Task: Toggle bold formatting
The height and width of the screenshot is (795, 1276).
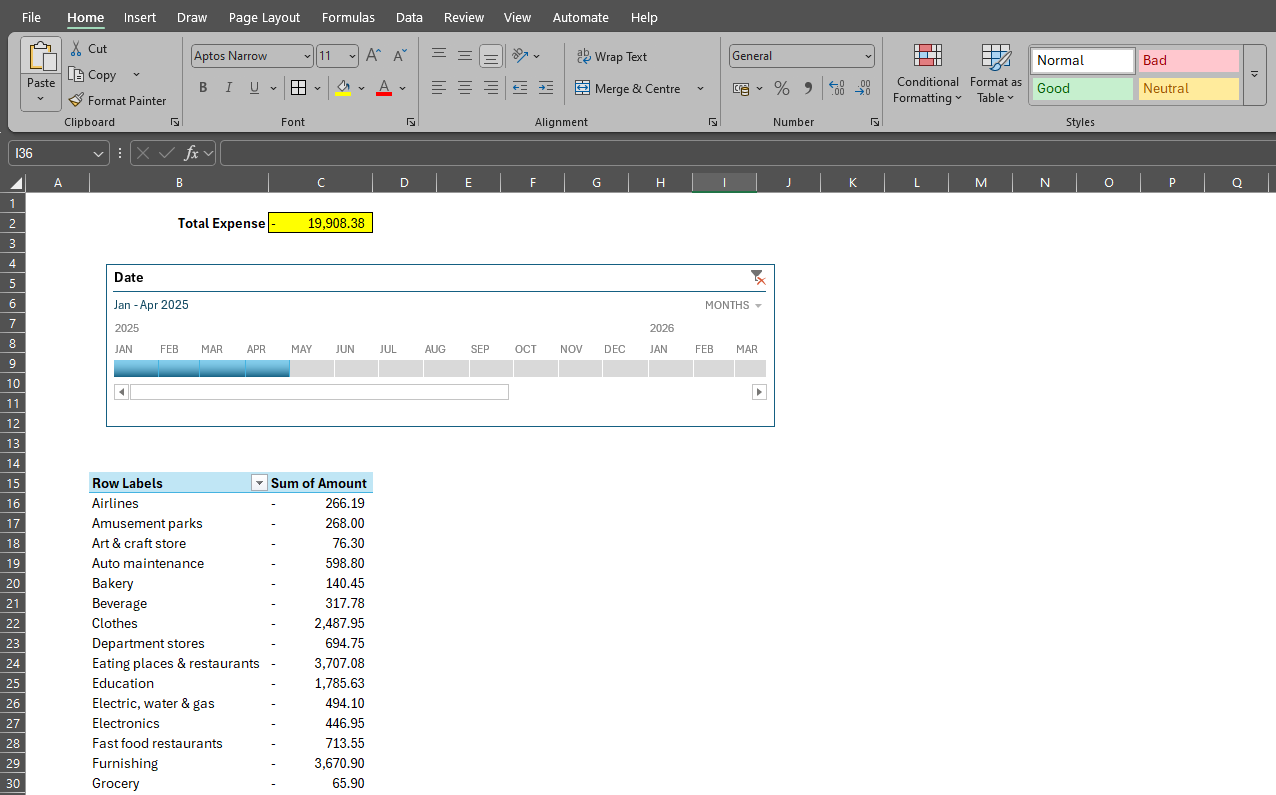Action: click(x=203, y=88)
